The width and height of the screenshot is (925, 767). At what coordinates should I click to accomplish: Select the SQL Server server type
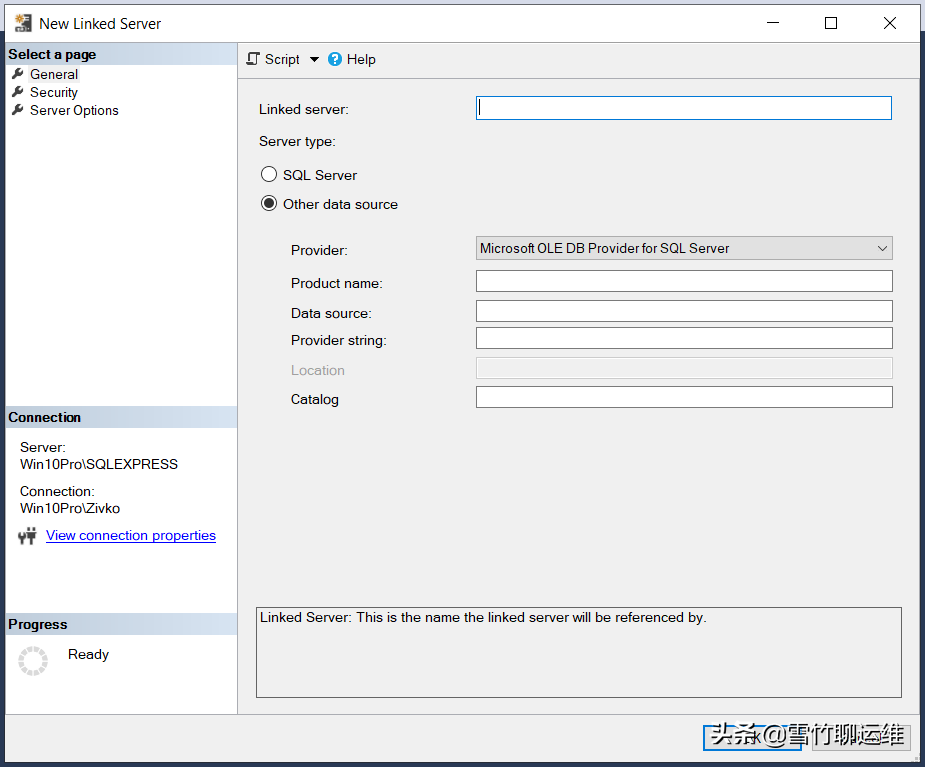coord(268,173)
